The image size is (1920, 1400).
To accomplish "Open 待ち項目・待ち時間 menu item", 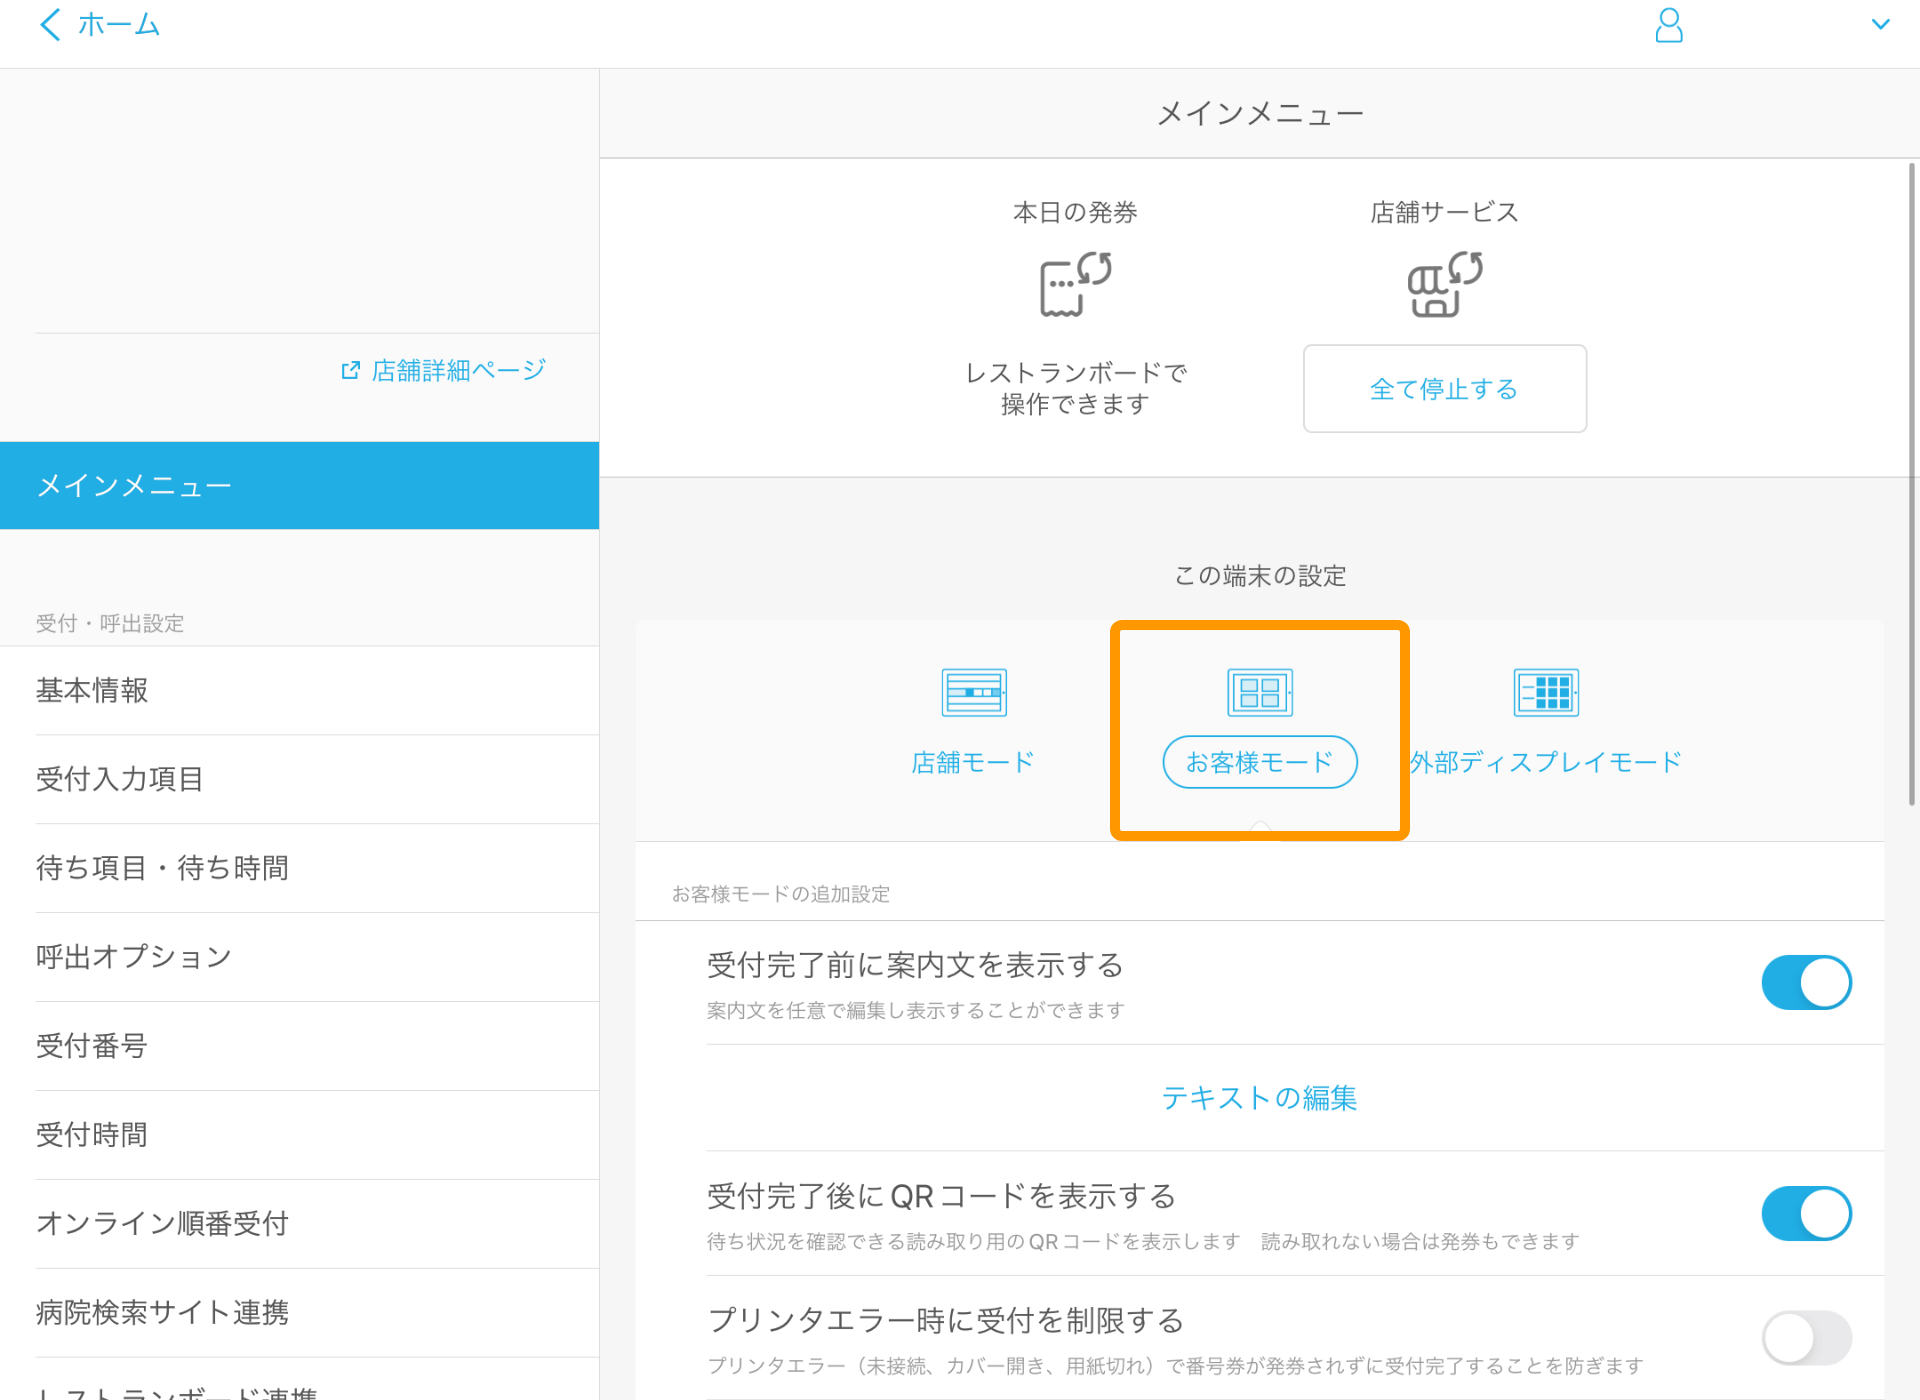I will (161, 866).
